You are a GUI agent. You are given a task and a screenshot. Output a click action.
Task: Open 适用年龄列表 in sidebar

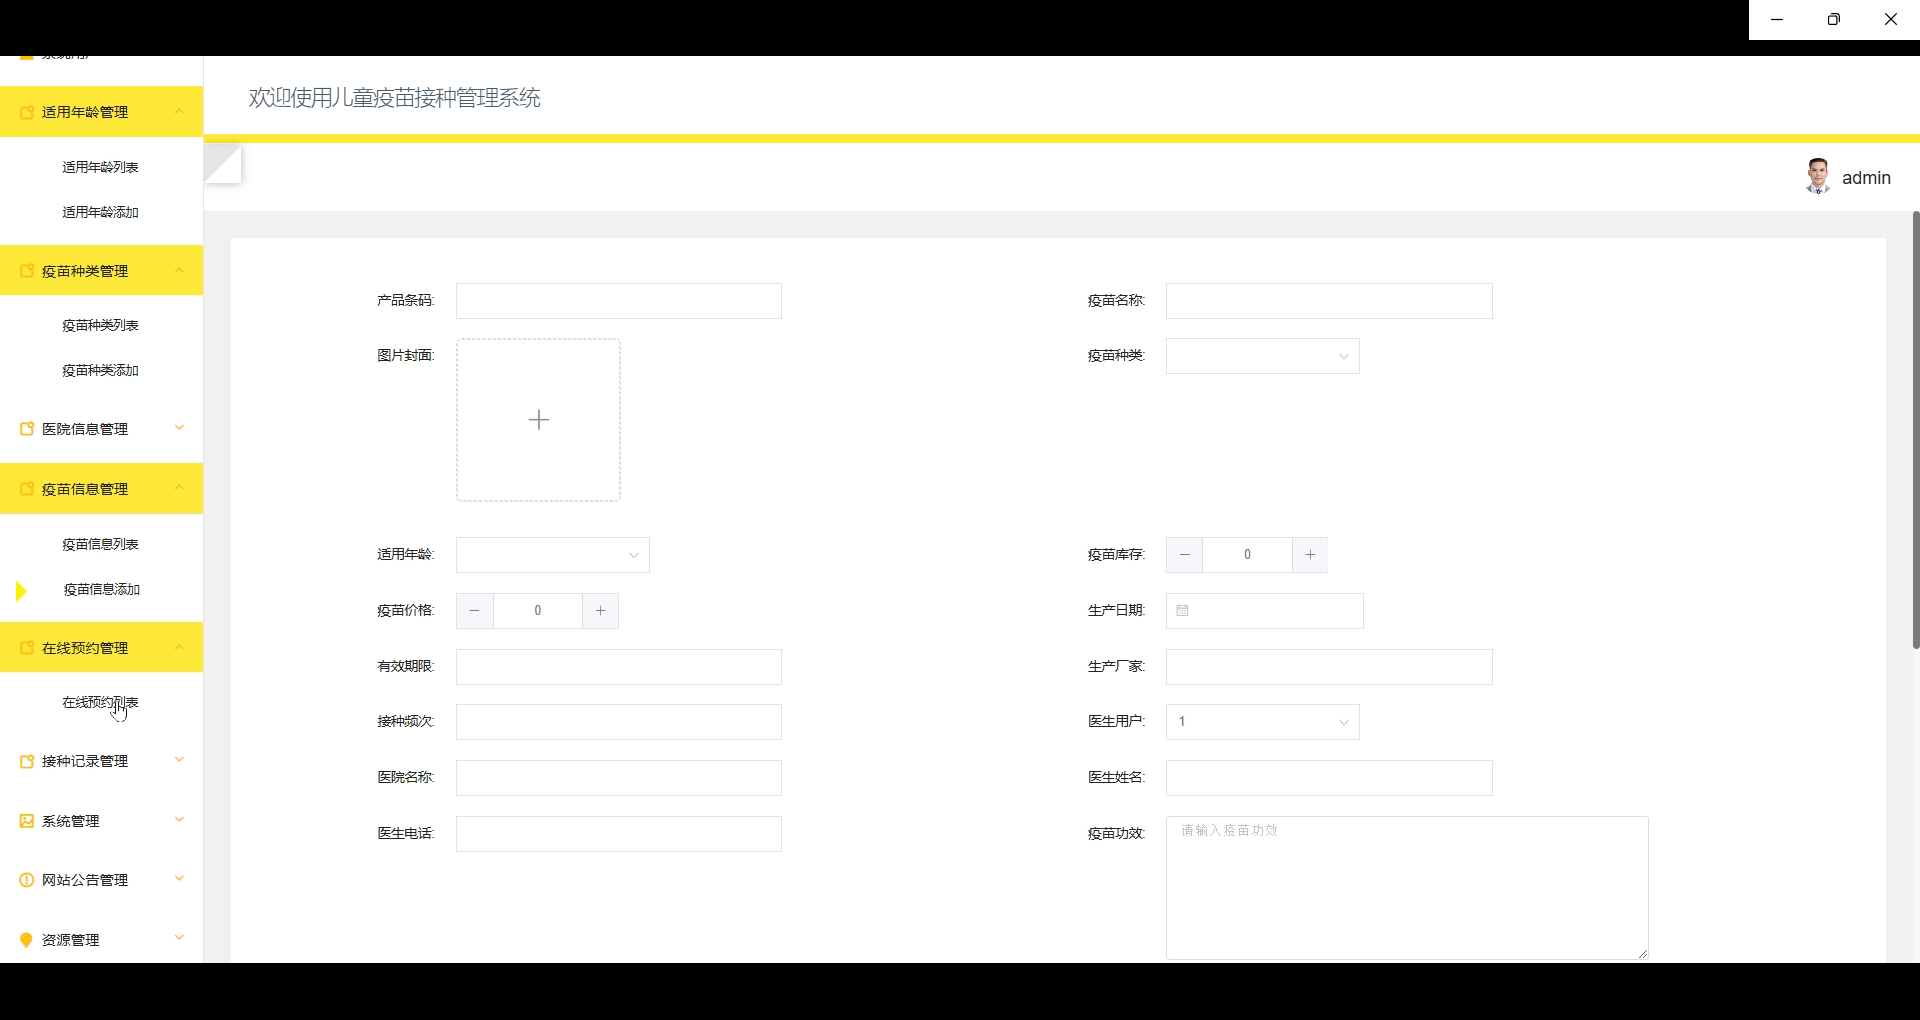point(100,167)
